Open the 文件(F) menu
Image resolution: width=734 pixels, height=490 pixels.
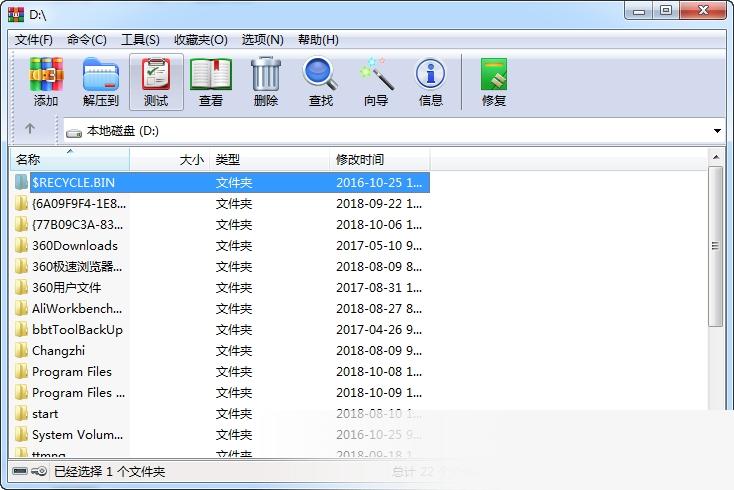tap(34, 40)
